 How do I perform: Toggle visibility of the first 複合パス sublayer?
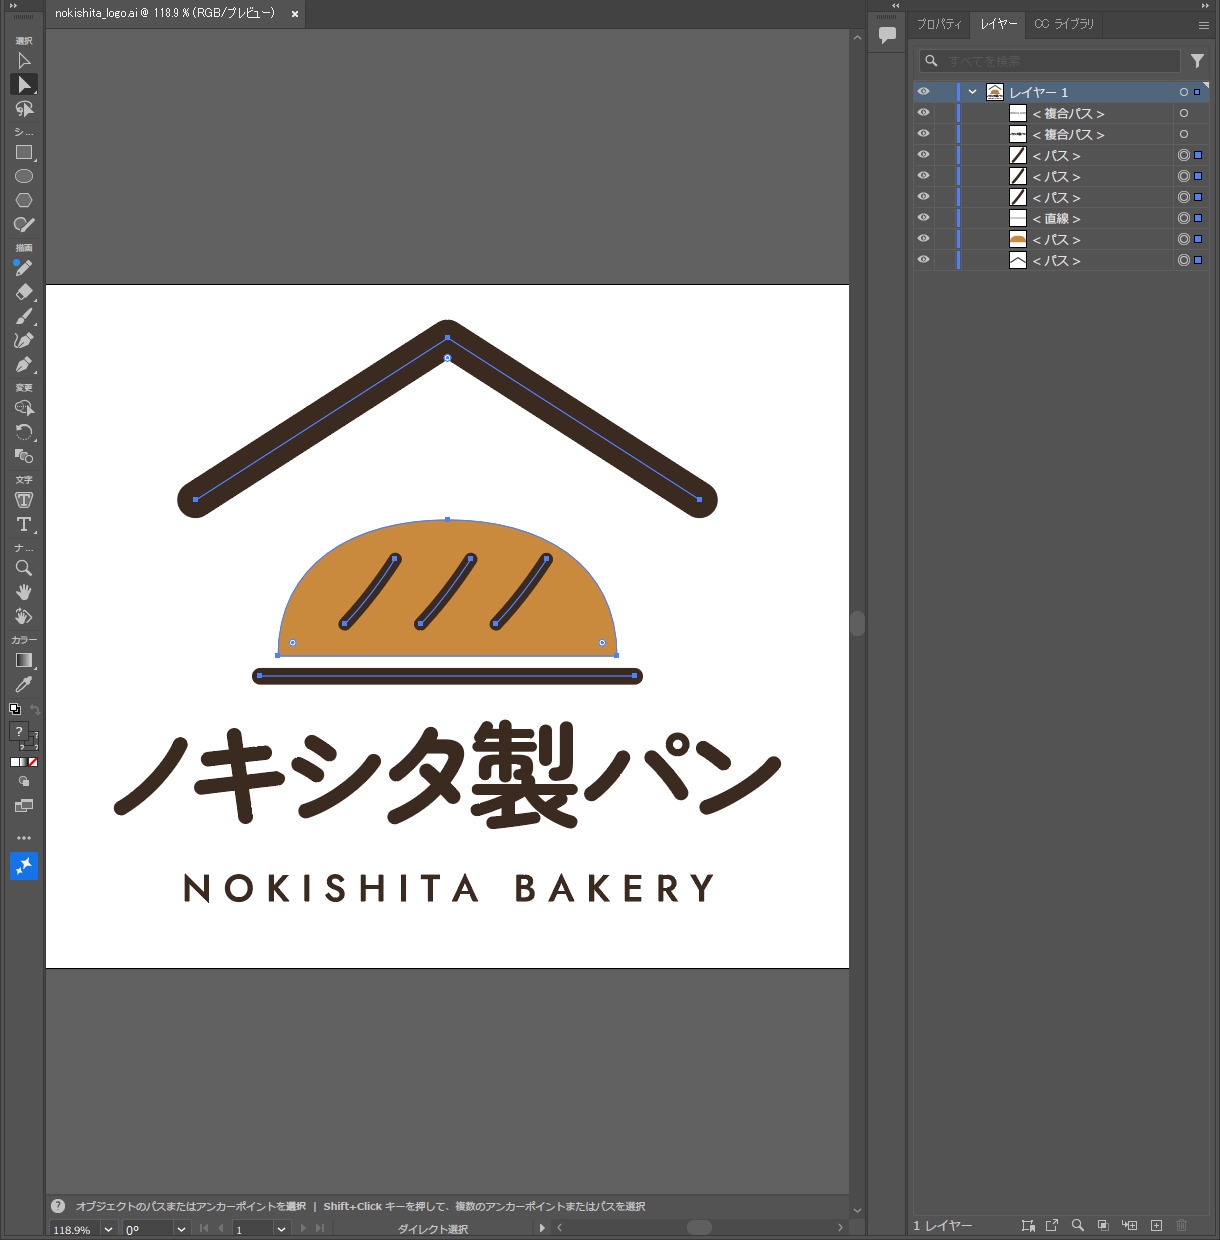(923, 113)
